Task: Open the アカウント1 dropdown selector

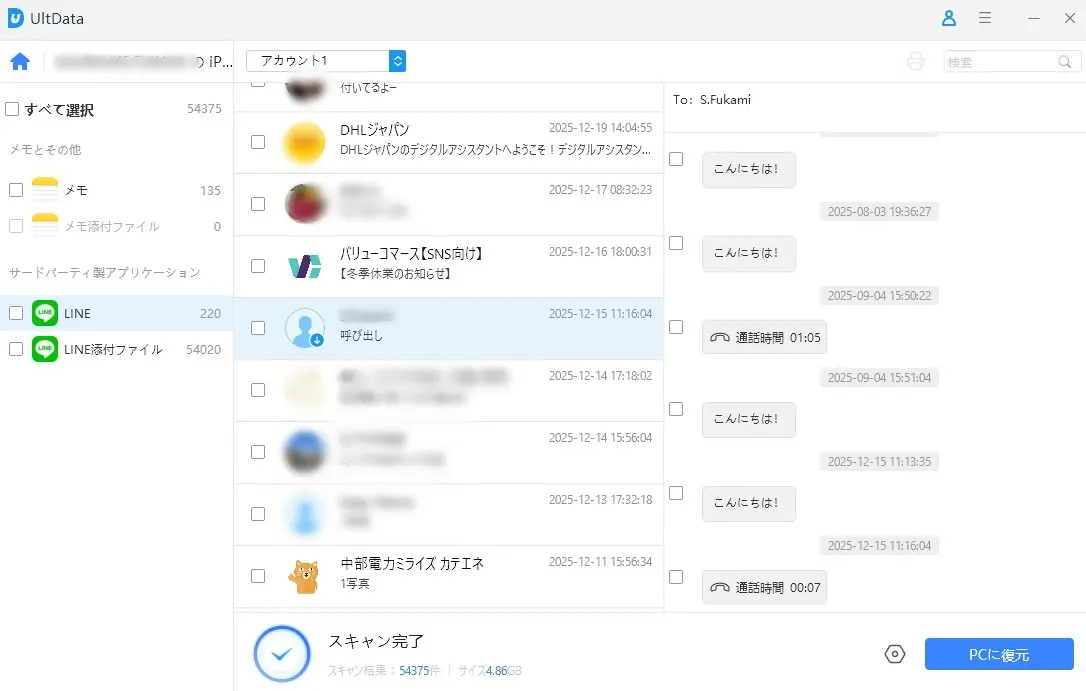Action: point(397,61)
